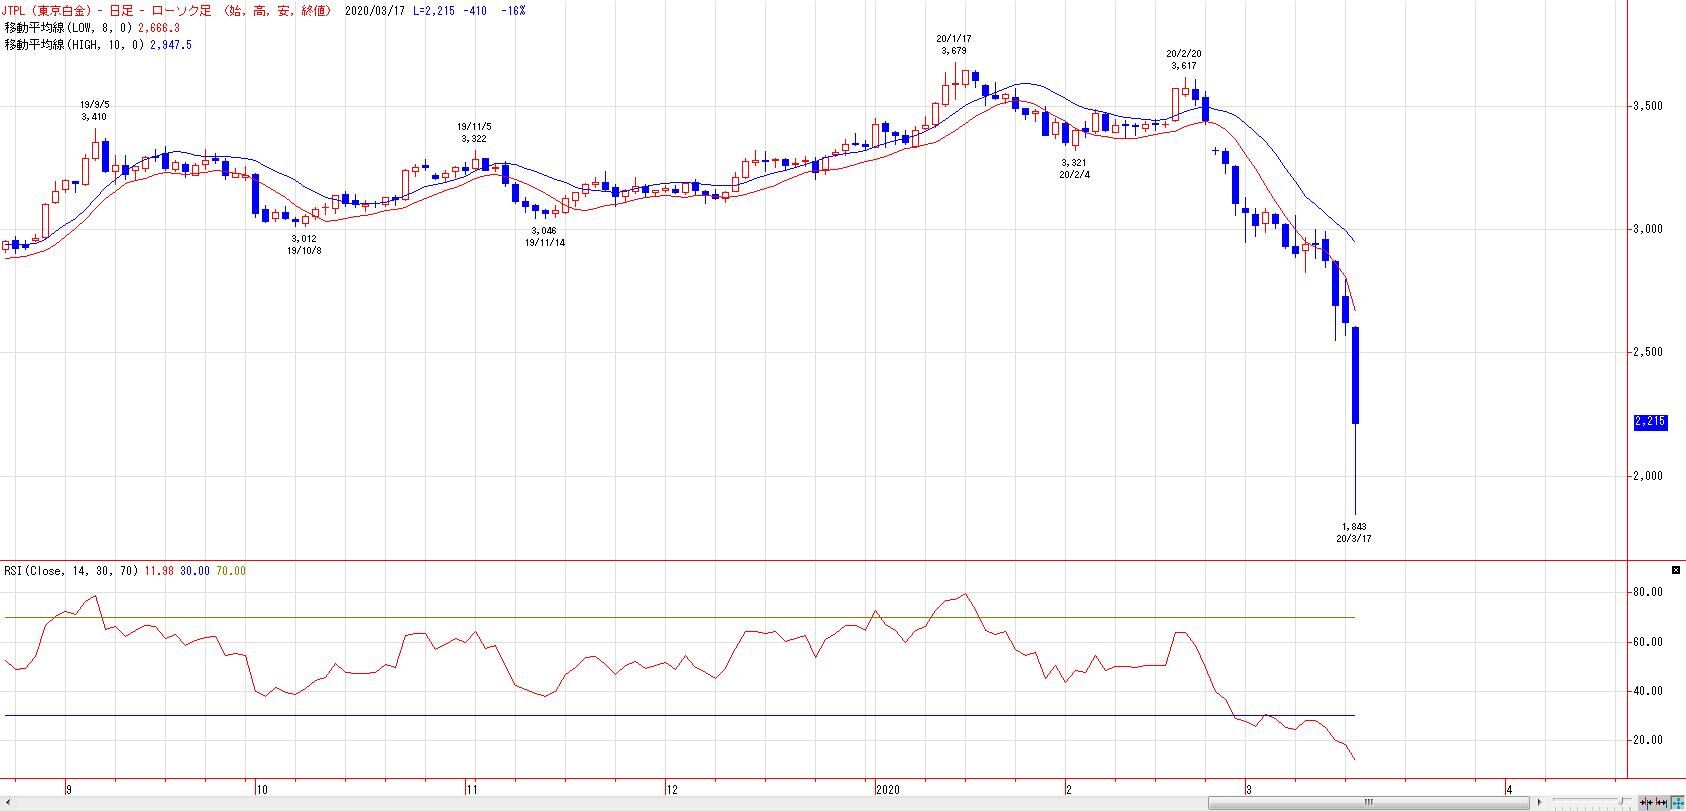Click the chart horizontal scrollbar thumb
1686x811 pixels.
pos(1368,803)
